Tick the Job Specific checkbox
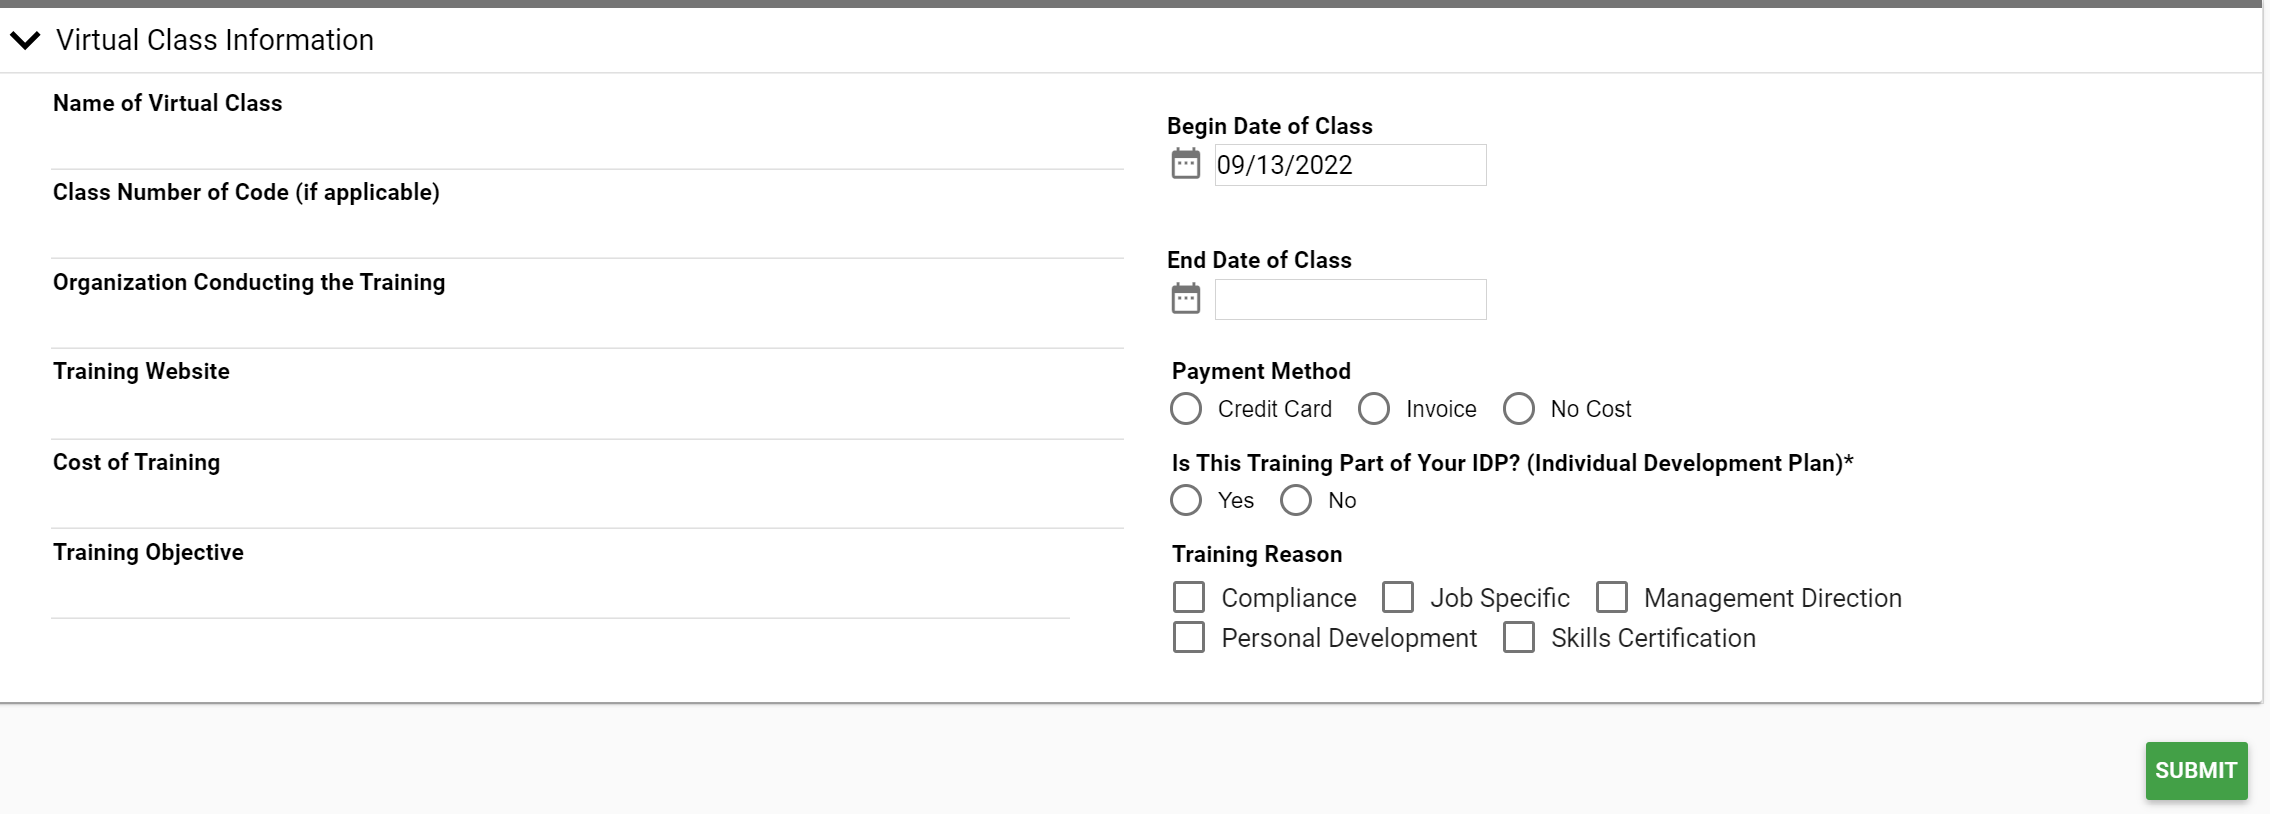The width and height of the screenshot is (2270, 814). pyautogui.click(x=1398, y=597)
